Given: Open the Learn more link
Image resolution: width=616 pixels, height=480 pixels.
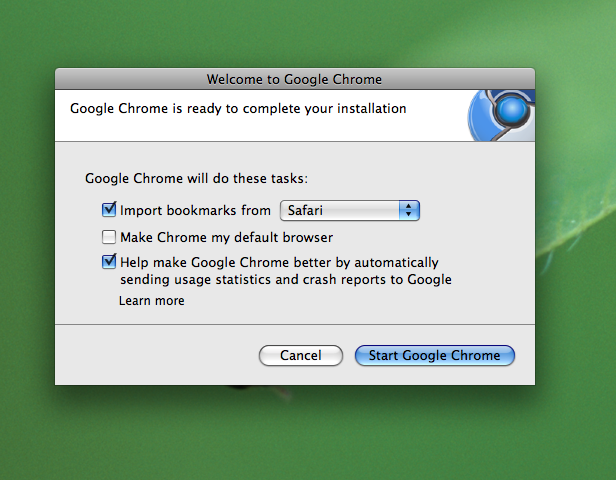Looking at the screenshot, I should (152, 301).
